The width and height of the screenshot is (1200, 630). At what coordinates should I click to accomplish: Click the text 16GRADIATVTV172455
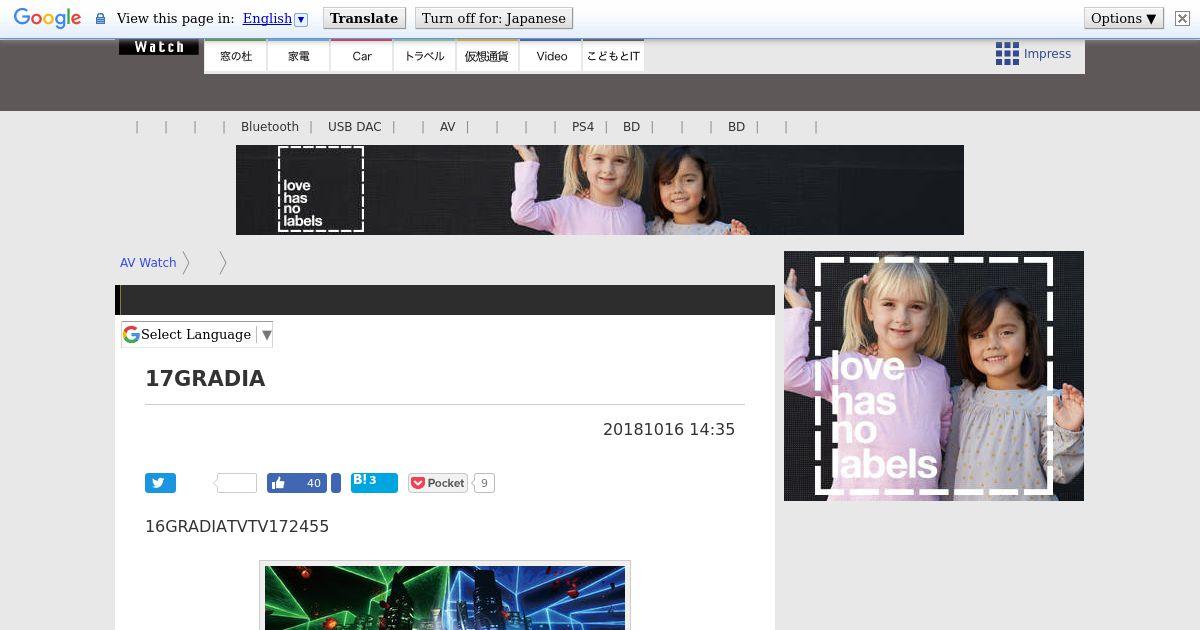click(x=237, y=526)
